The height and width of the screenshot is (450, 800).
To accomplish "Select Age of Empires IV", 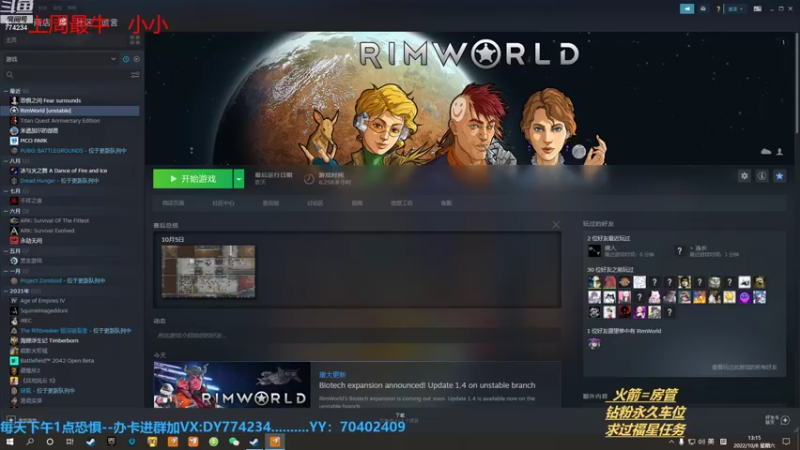I will coord(42,301).
